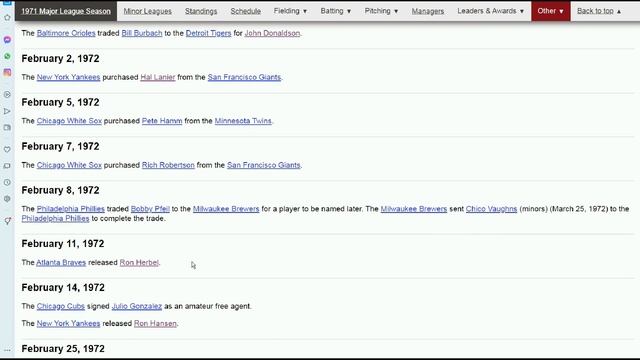Open New York Yankees link in Ron Hansen row
Screen dimensions: 640x360
click(68, 323)
